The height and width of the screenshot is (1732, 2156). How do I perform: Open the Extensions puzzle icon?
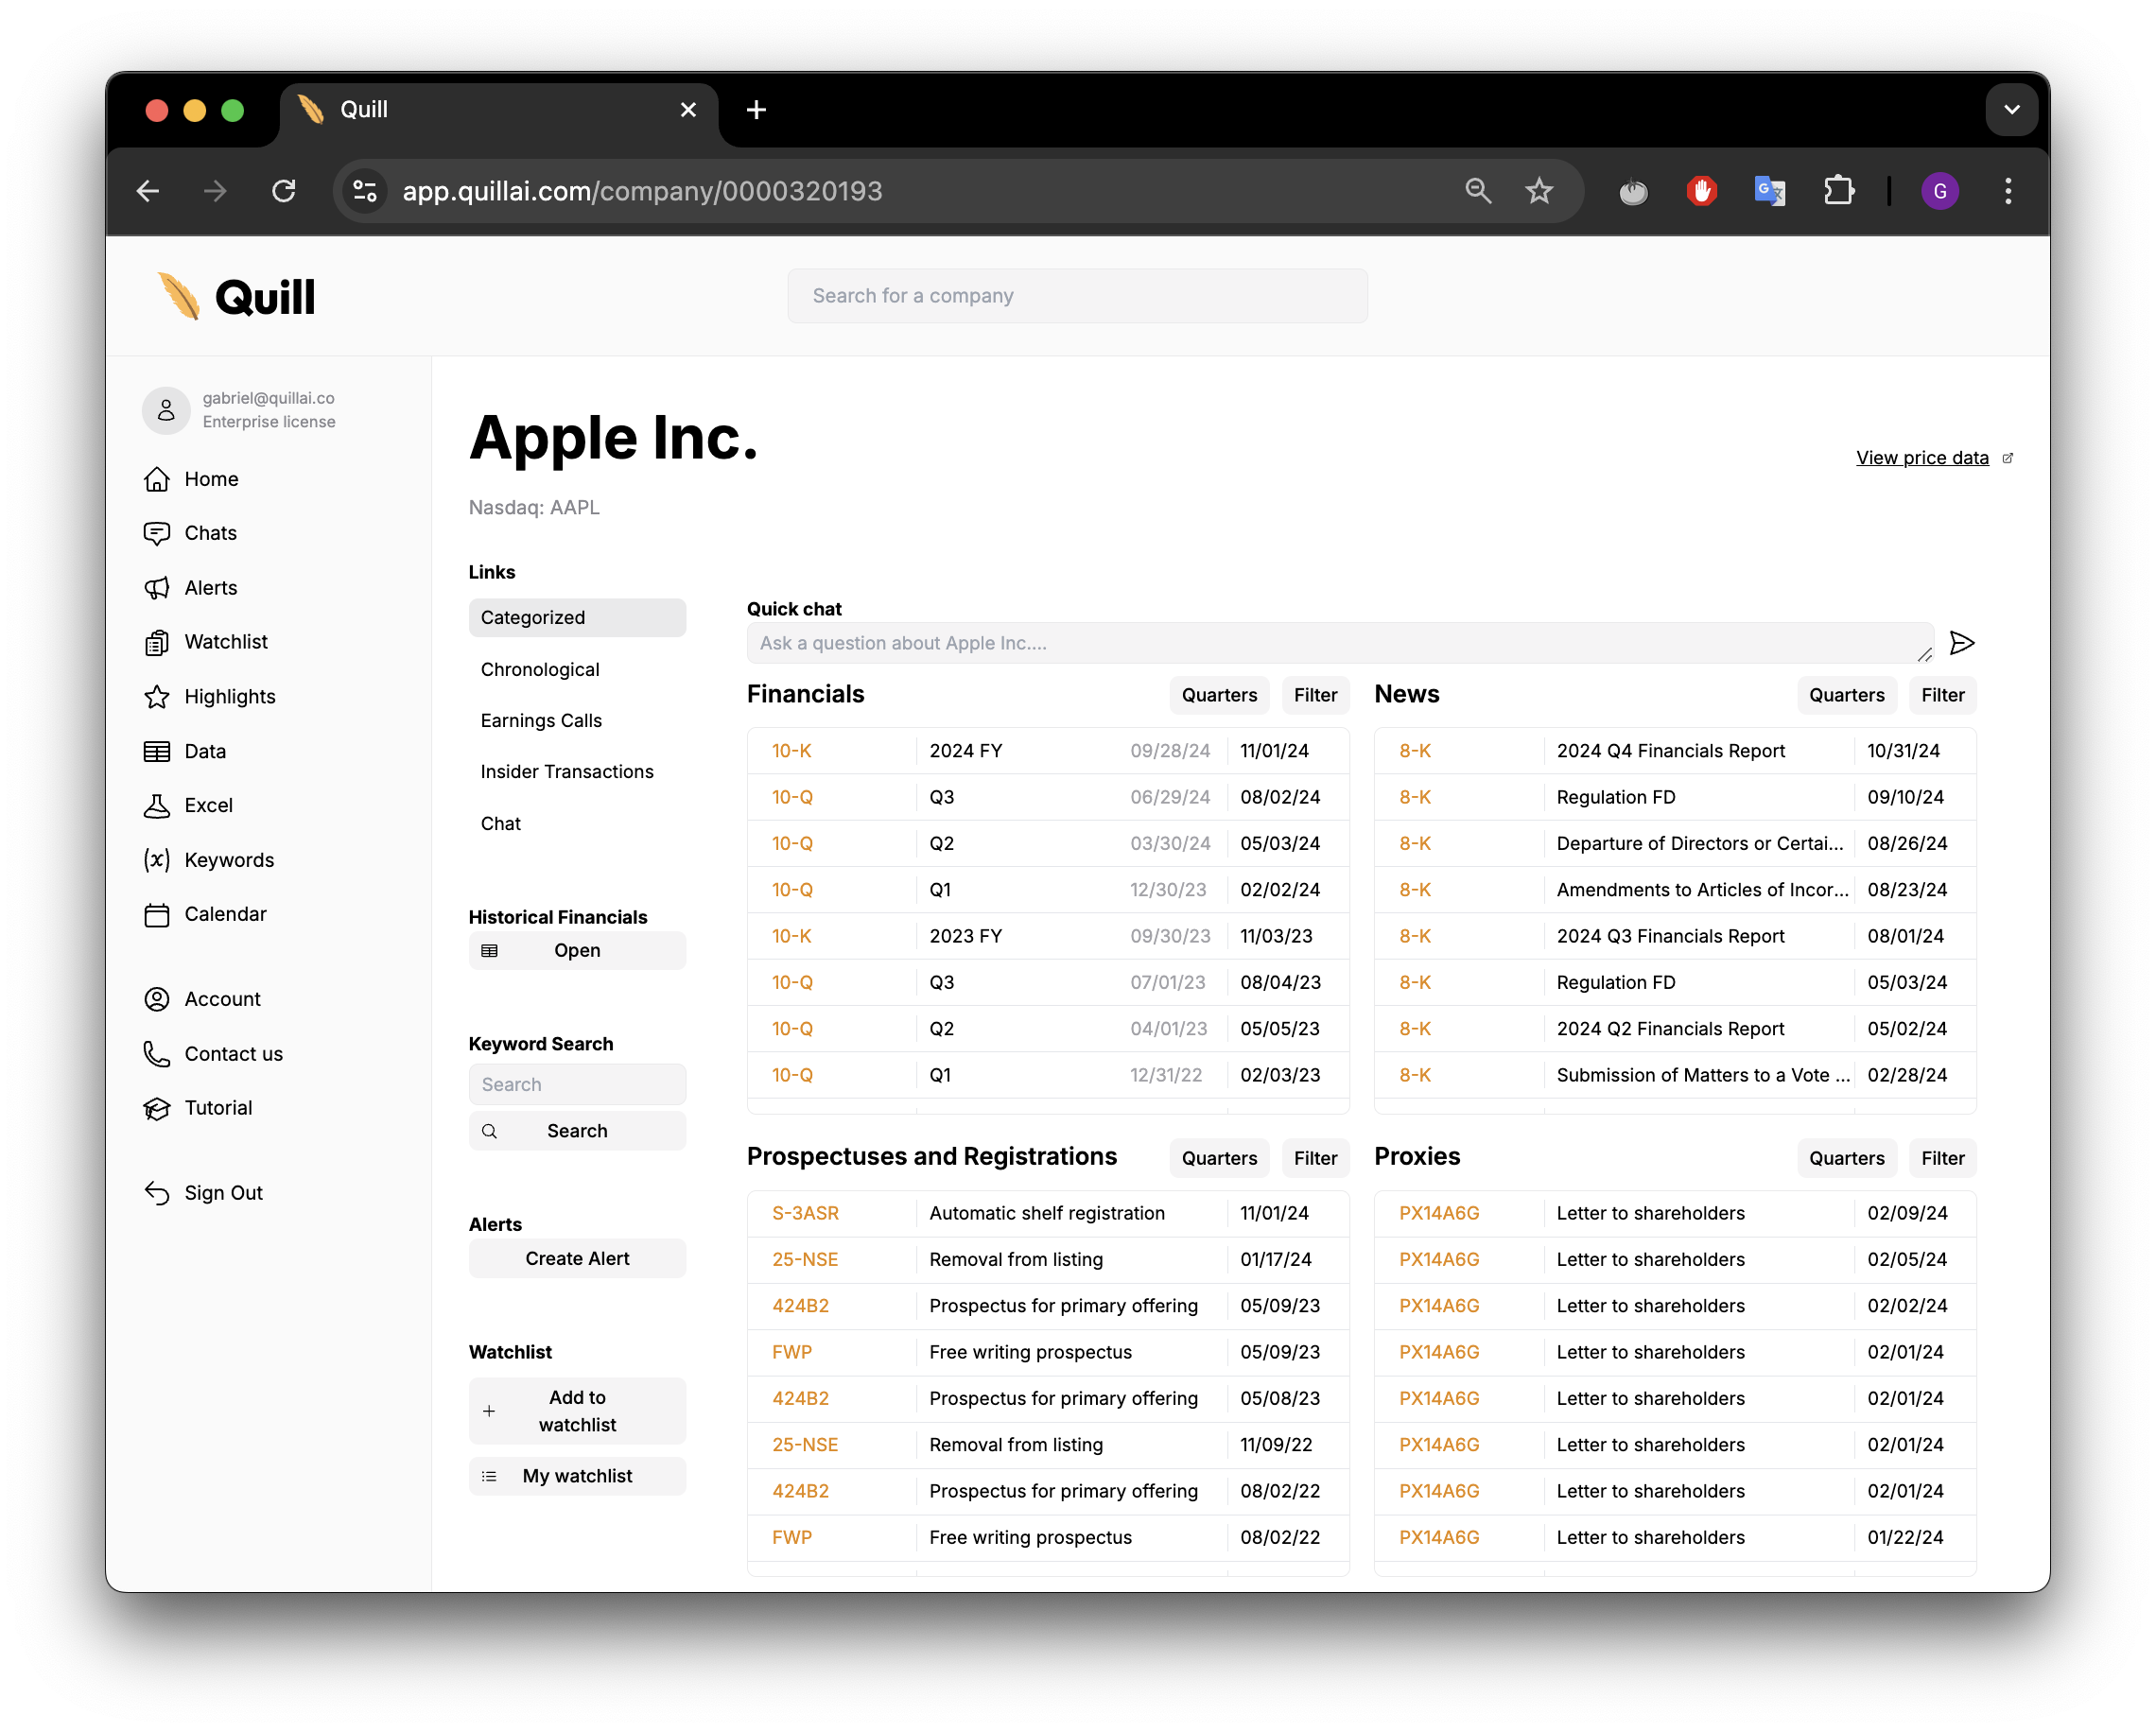[1839, 191]
